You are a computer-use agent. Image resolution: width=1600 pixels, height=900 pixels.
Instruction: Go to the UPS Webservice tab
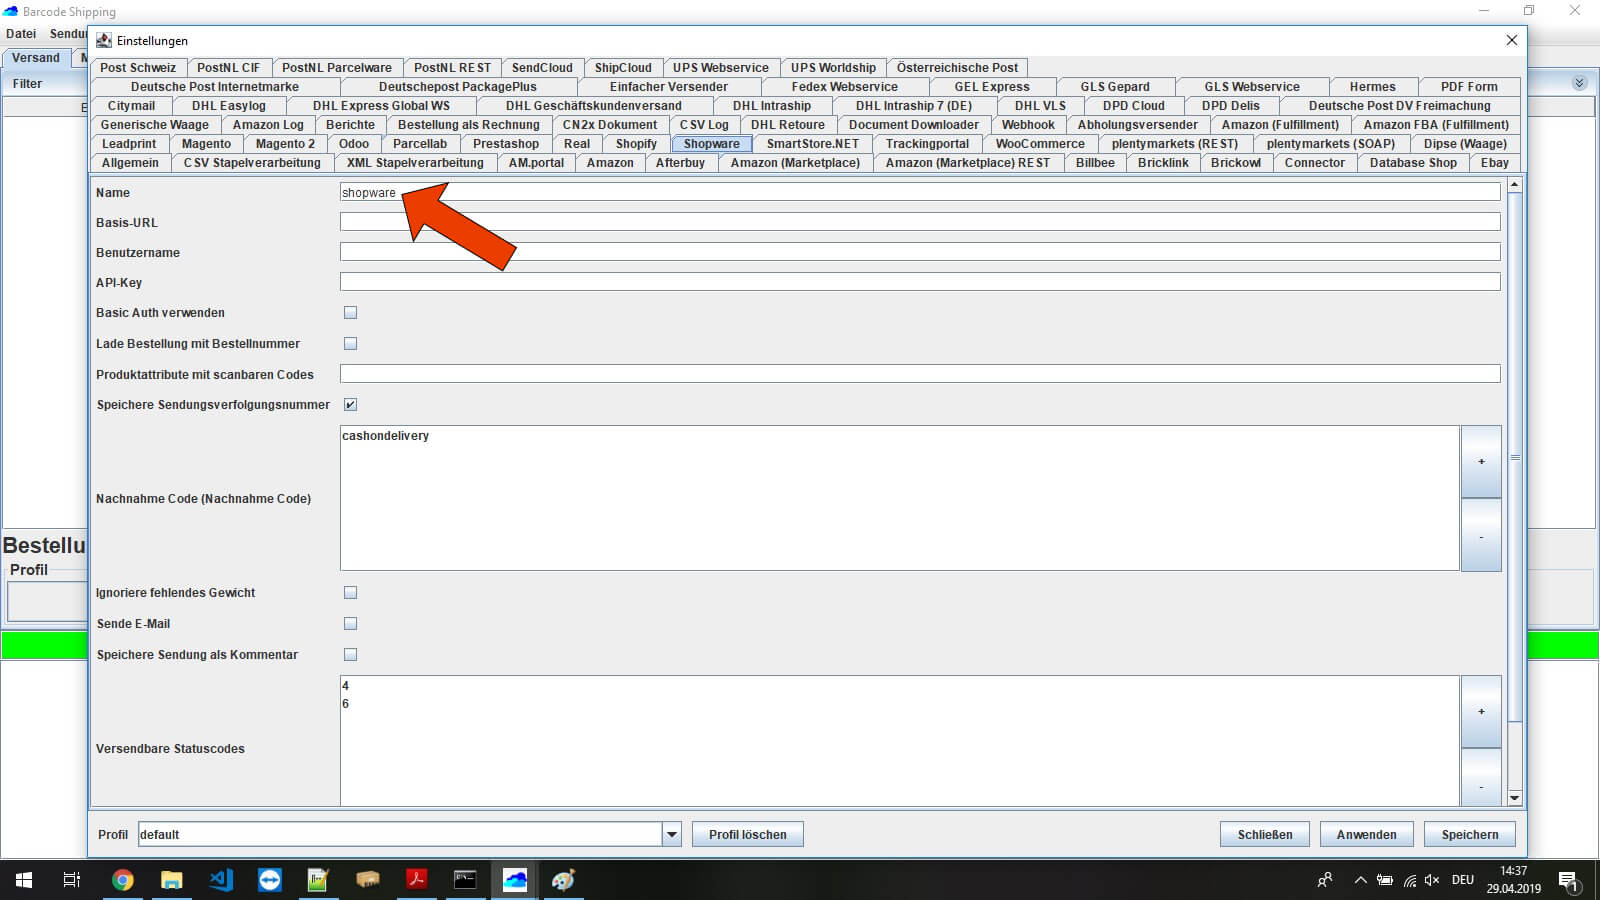[721, 68]
